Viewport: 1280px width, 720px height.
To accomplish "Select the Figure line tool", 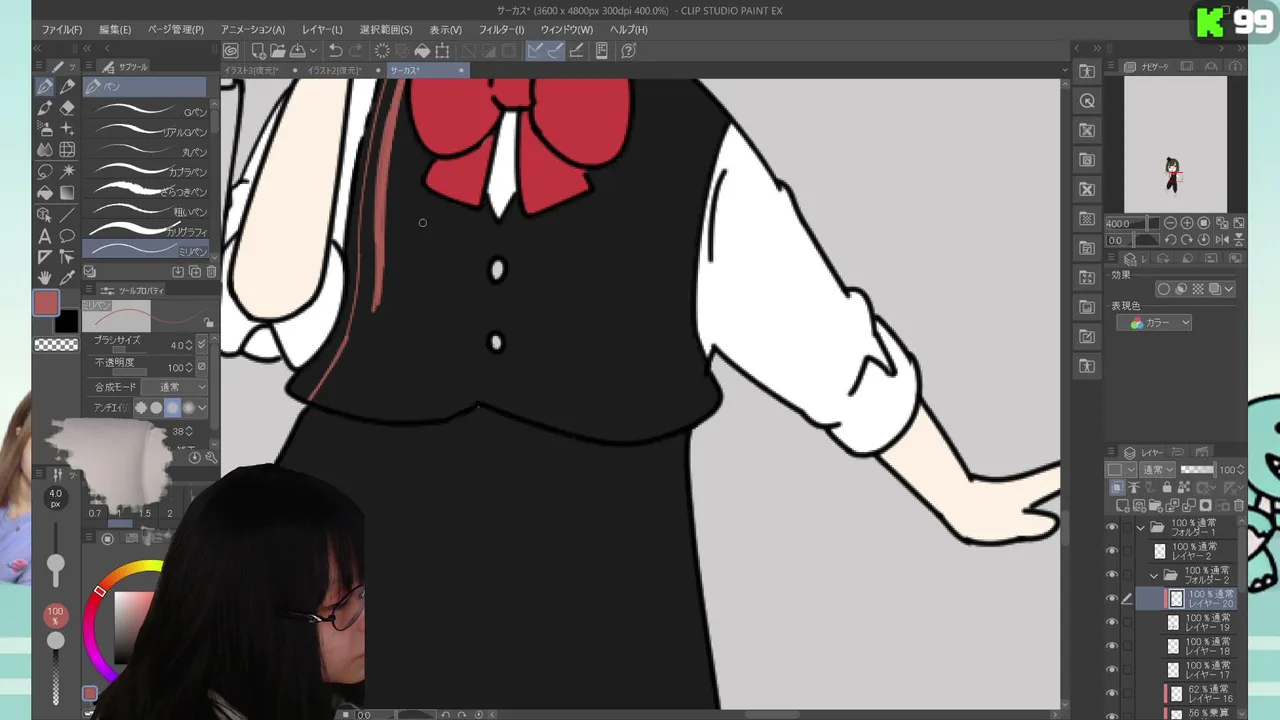I will coord(67,214).
